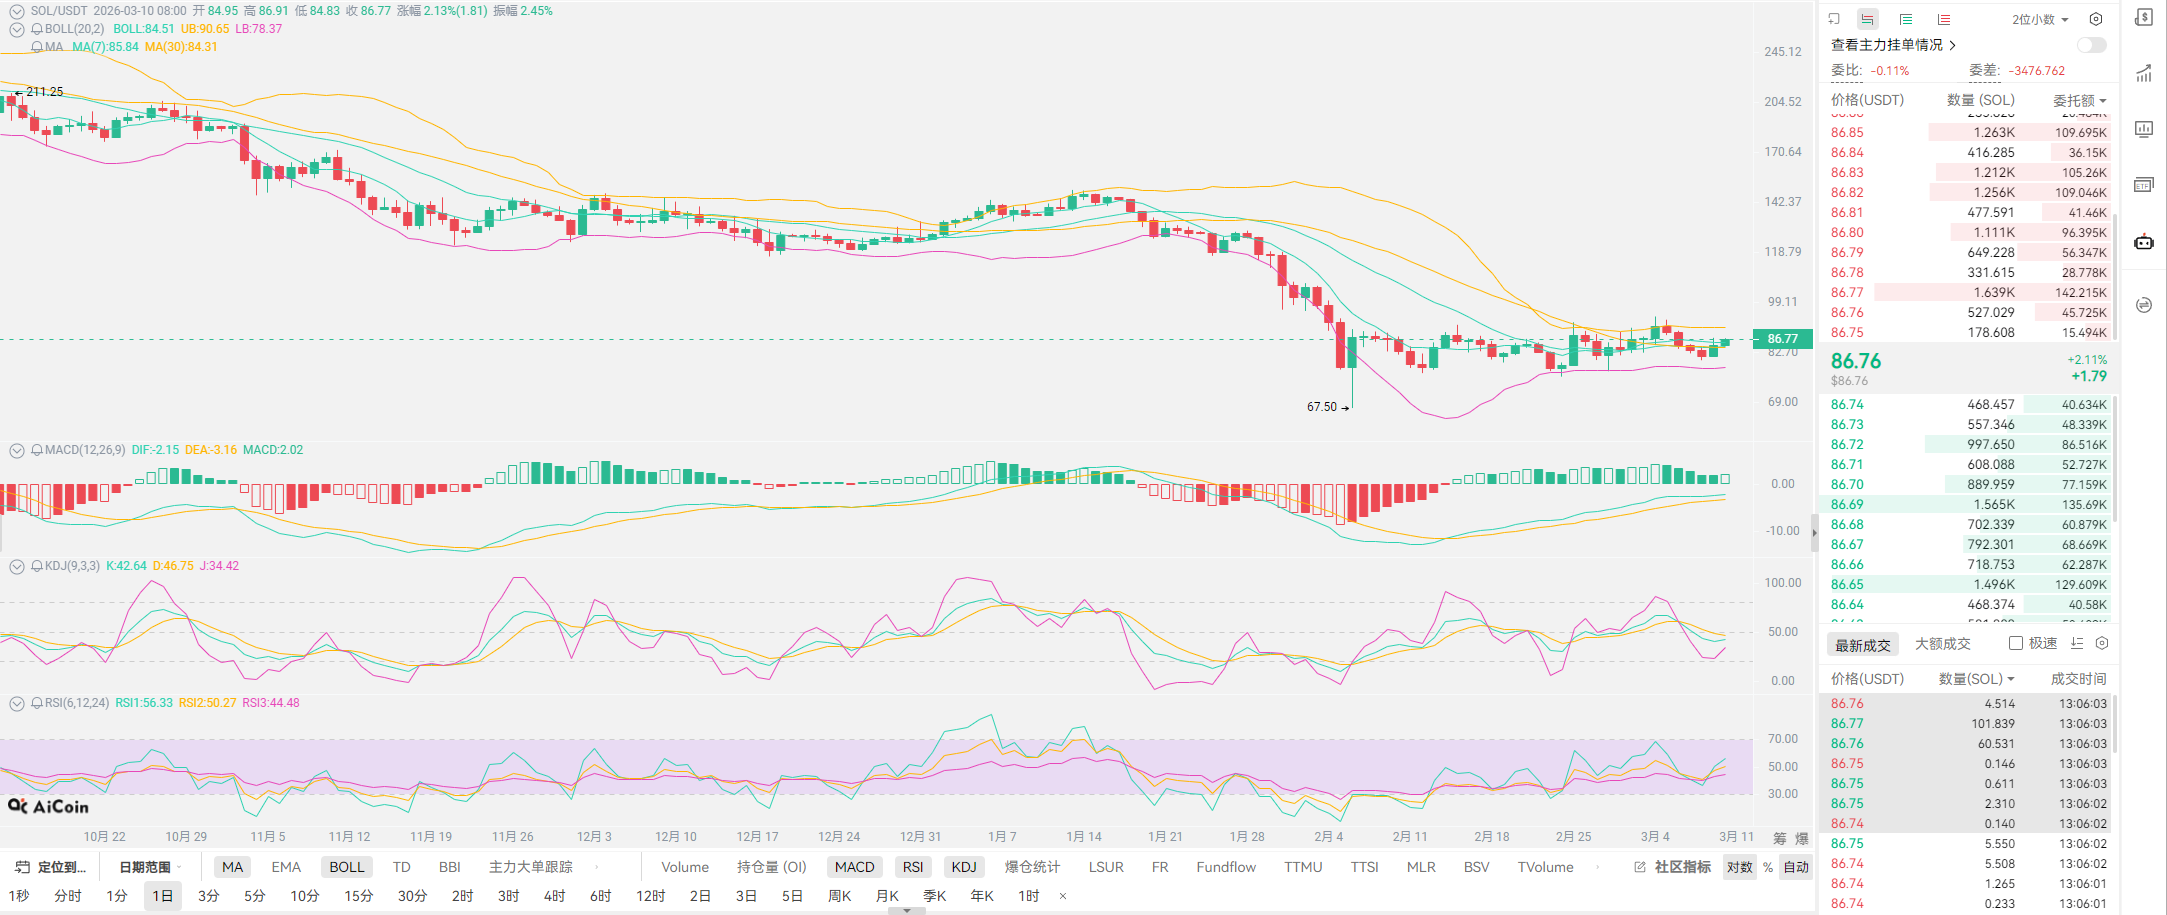Open the dollar document icon in sidebar

[x=2144, y=18]
